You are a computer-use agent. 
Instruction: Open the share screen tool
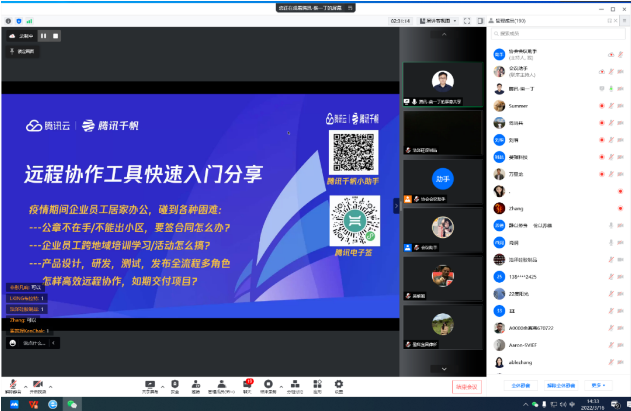150,384
